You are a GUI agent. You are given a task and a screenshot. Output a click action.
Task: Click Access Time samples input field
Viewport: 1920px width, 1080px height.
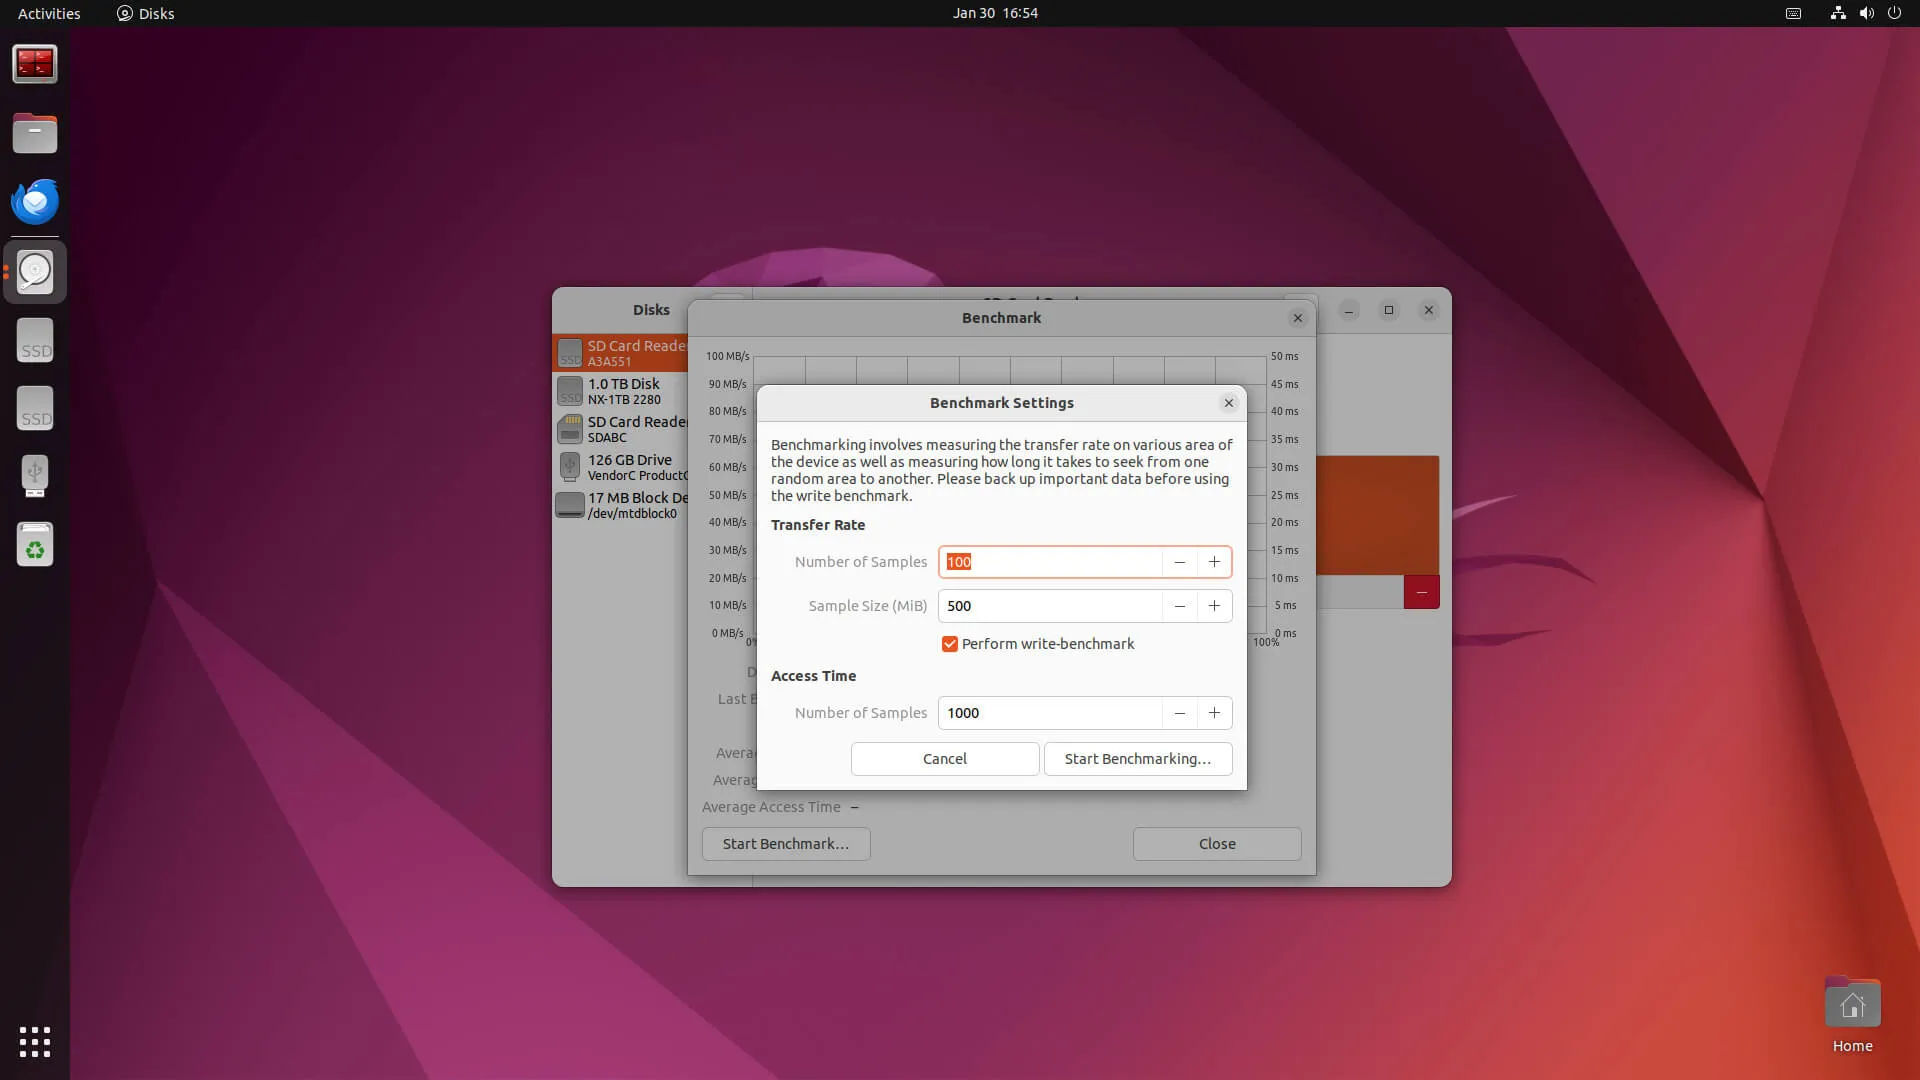1050,713
